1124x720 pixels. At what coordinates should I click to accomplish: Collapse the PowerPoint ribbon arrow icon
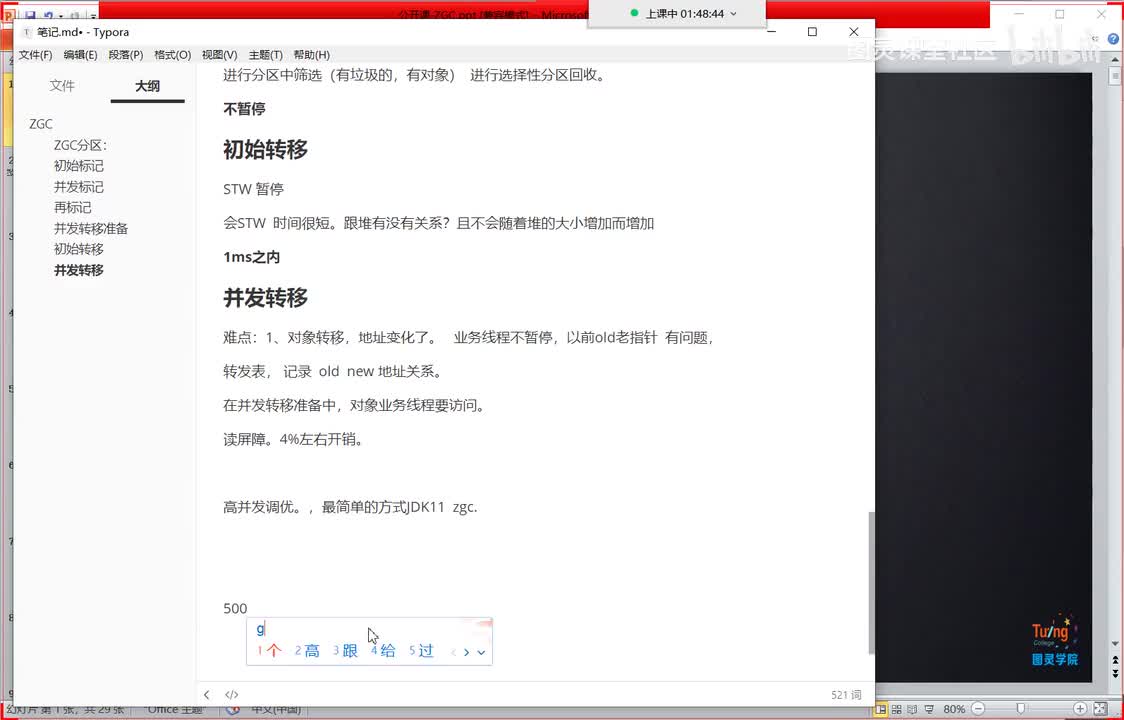coord(1095,39)
